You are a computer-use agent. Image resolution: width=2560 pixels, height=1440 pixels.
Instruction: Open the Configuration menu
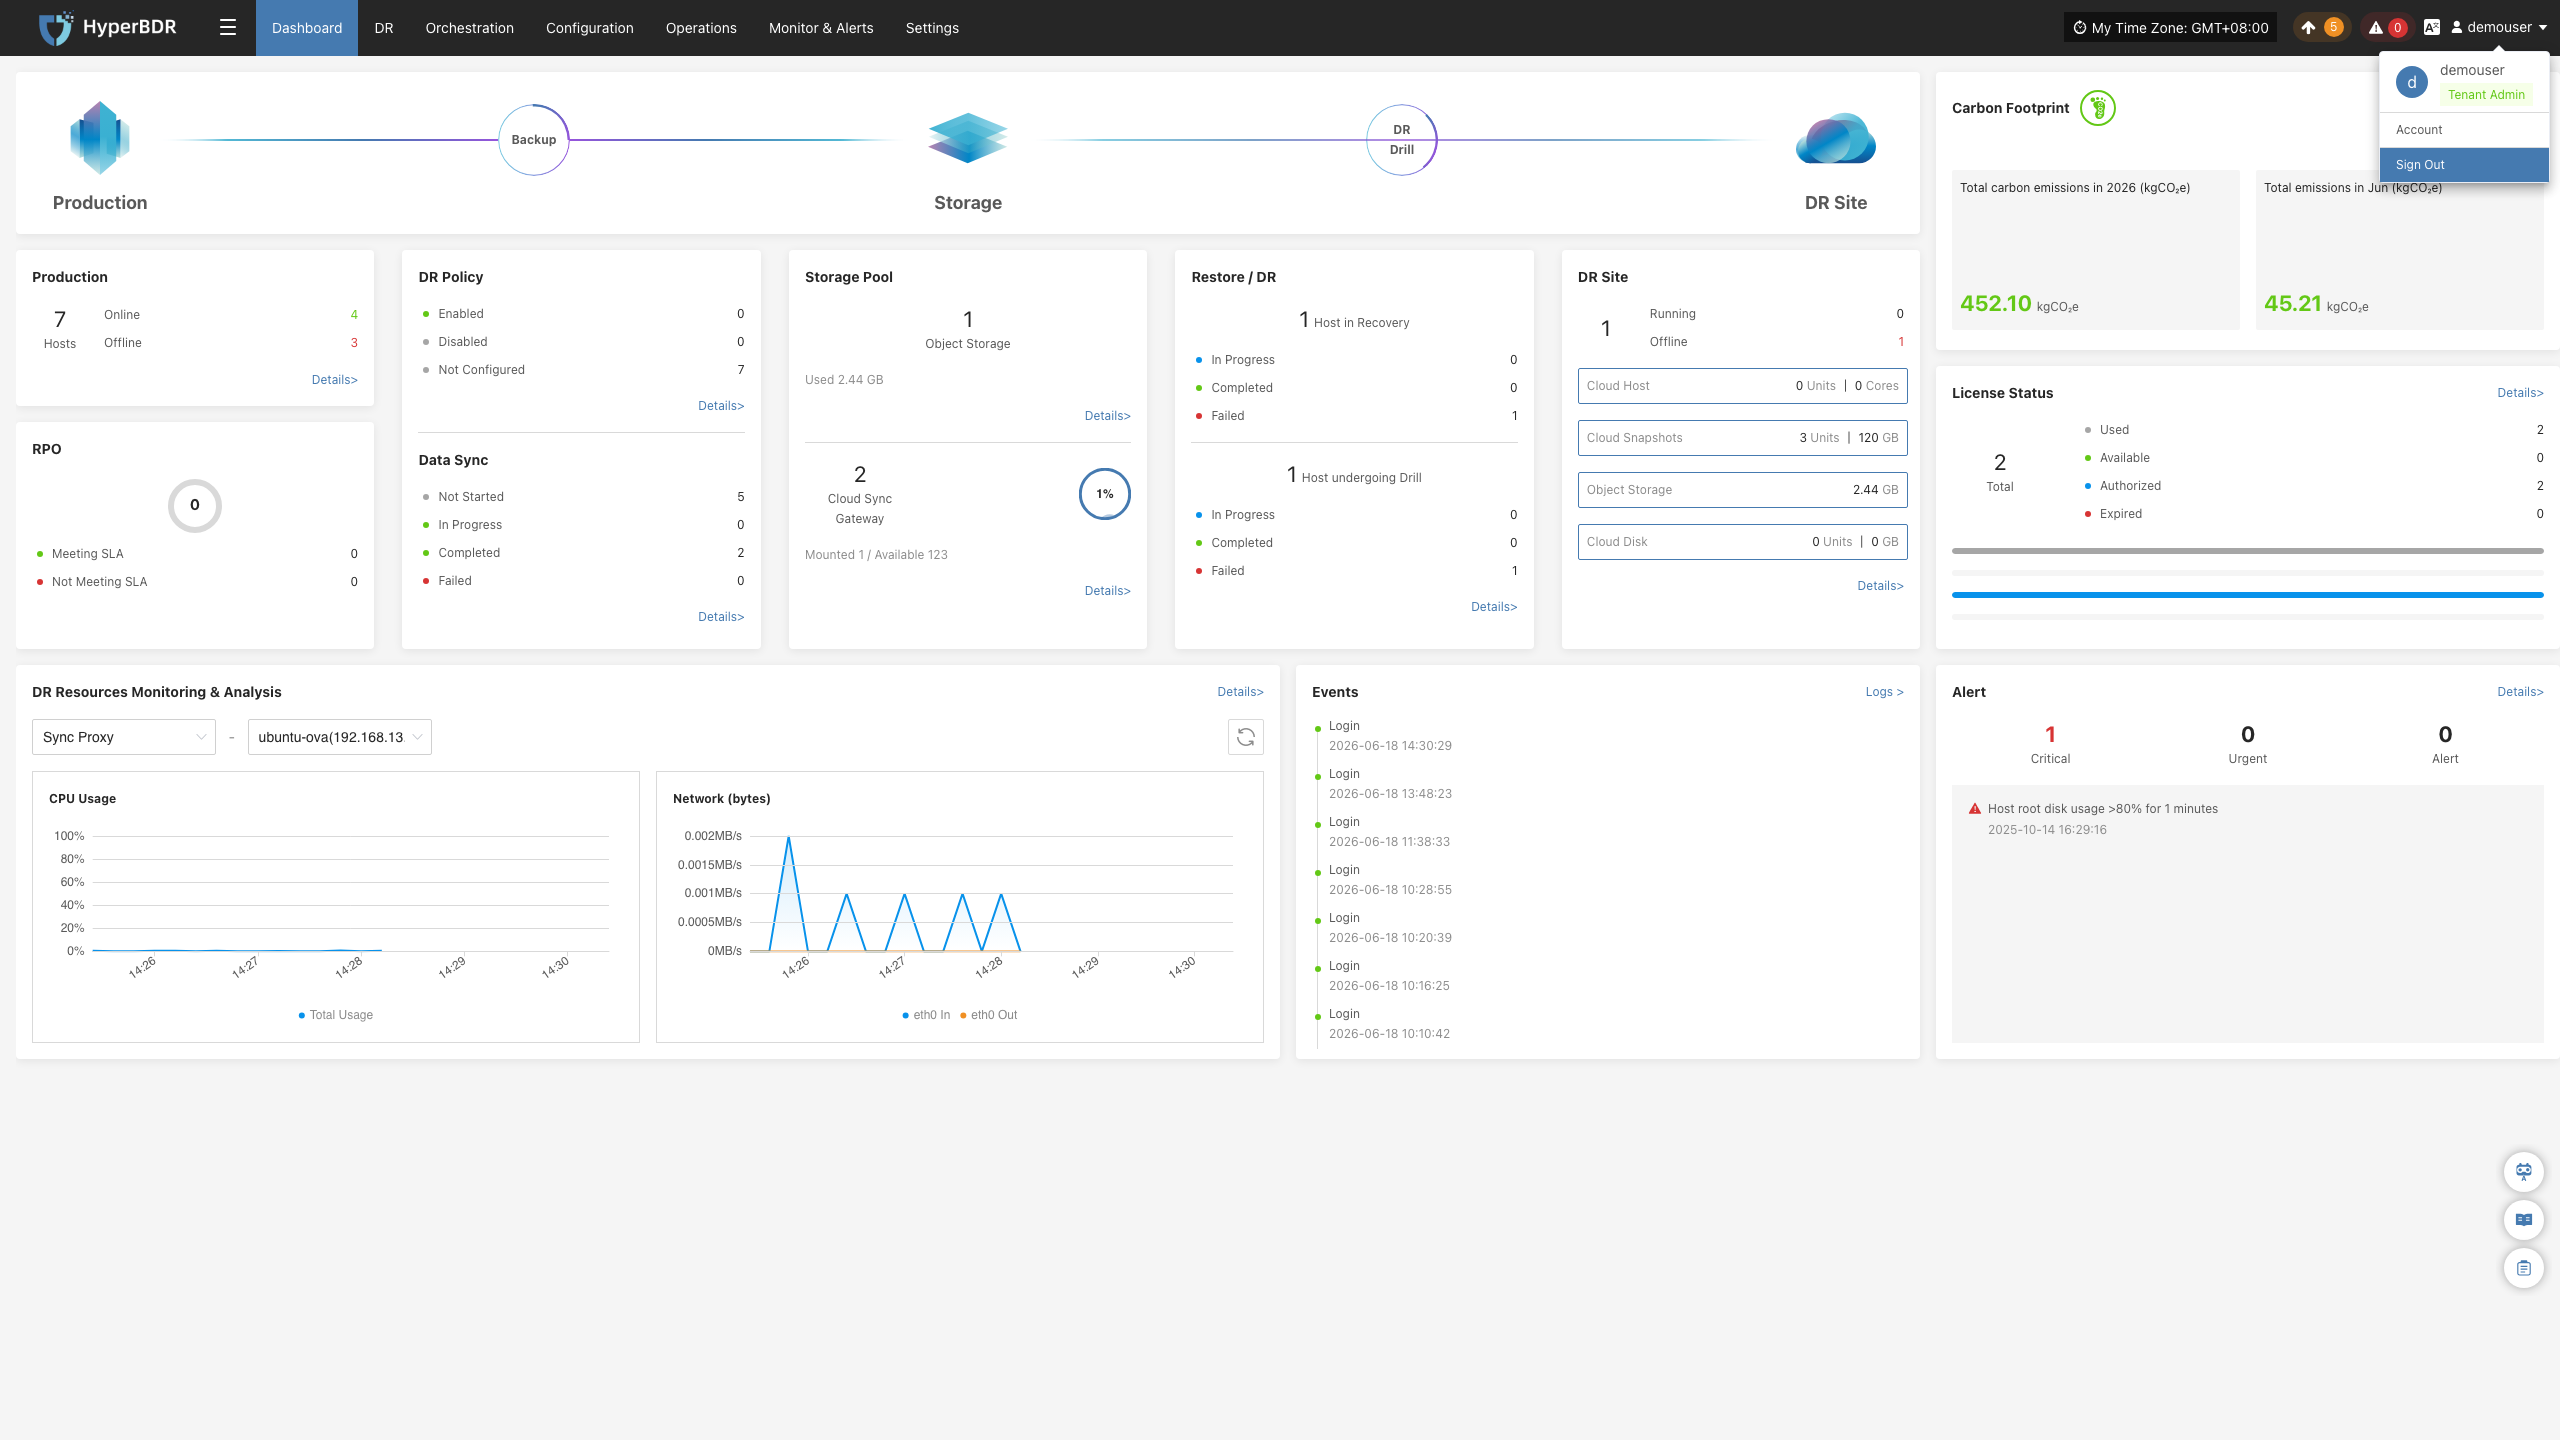click(590, 28)
